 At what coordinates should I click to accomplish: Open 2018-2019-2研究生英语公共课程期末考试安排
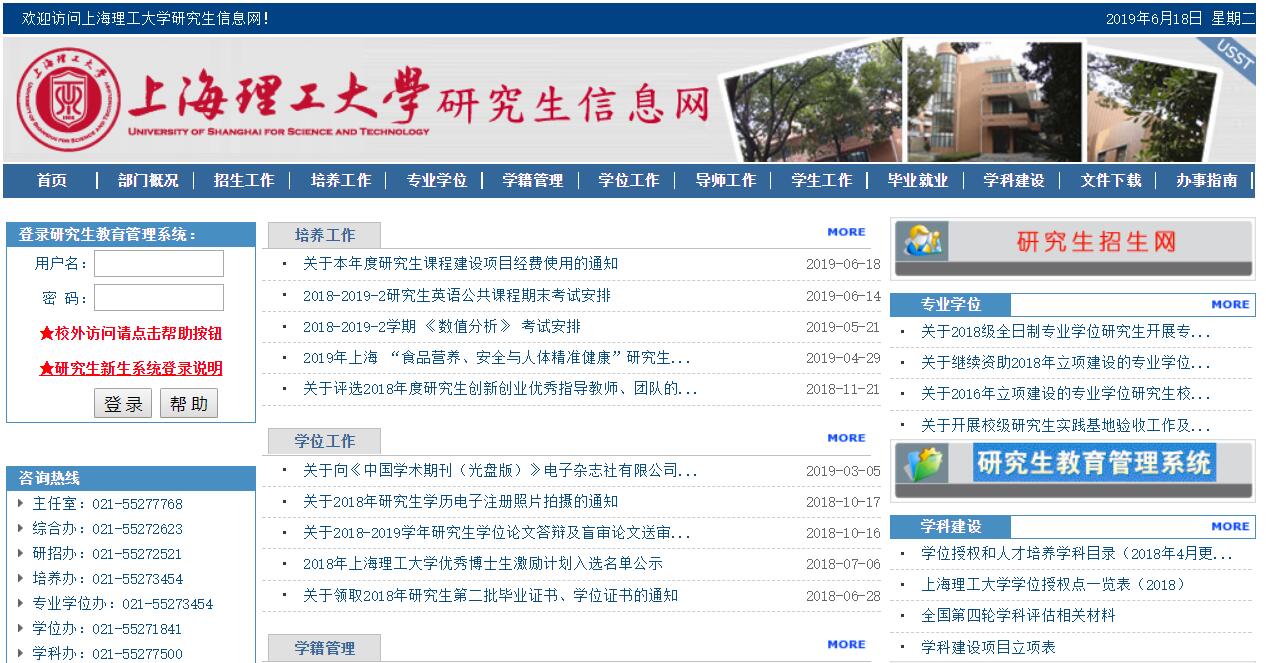coord(457,296)
